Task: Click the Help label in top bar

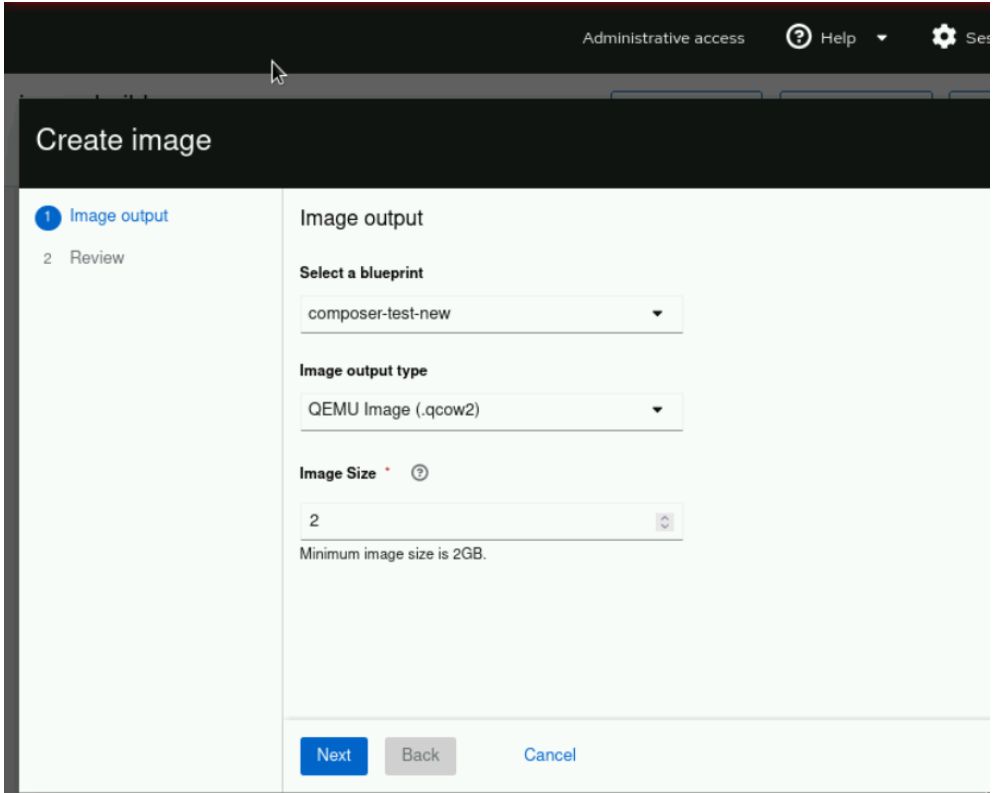Action: click(838, 38)
